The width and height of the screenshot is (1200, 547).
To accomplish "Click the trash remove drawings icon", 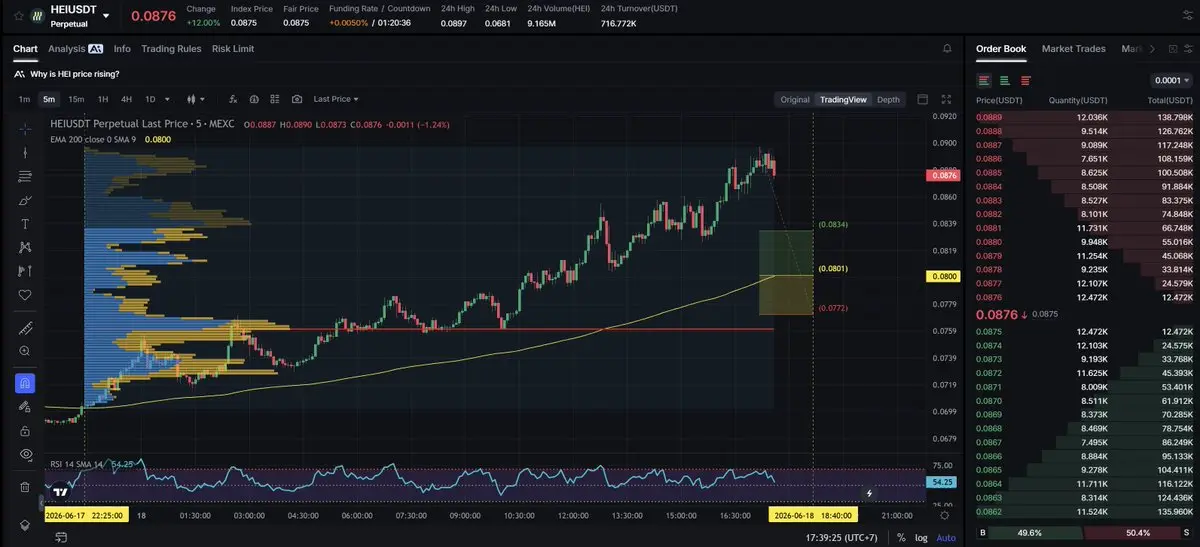I will tap(25, 487).
